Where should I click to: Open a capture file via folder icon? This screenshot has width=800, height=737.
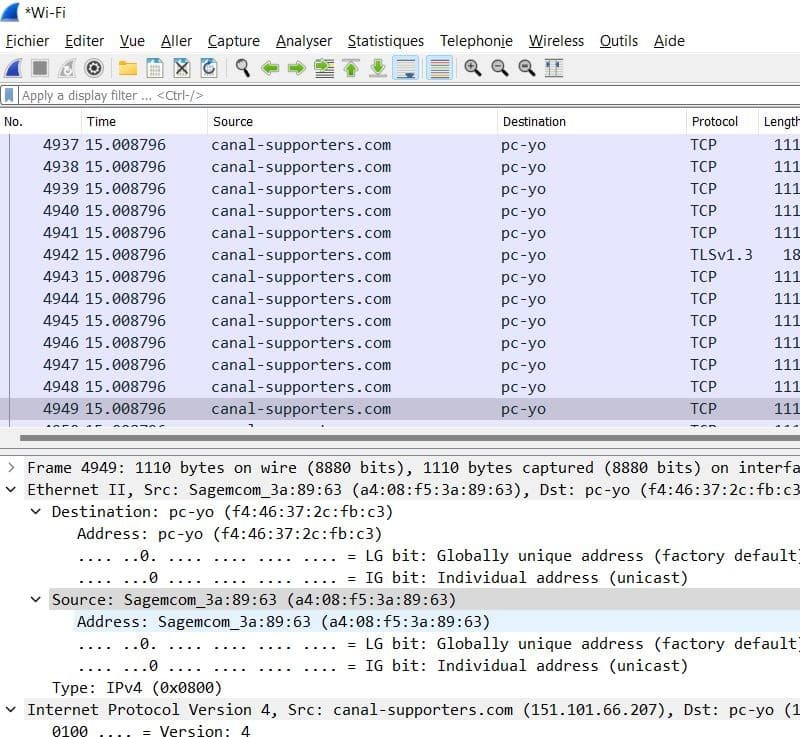(127, 68)
